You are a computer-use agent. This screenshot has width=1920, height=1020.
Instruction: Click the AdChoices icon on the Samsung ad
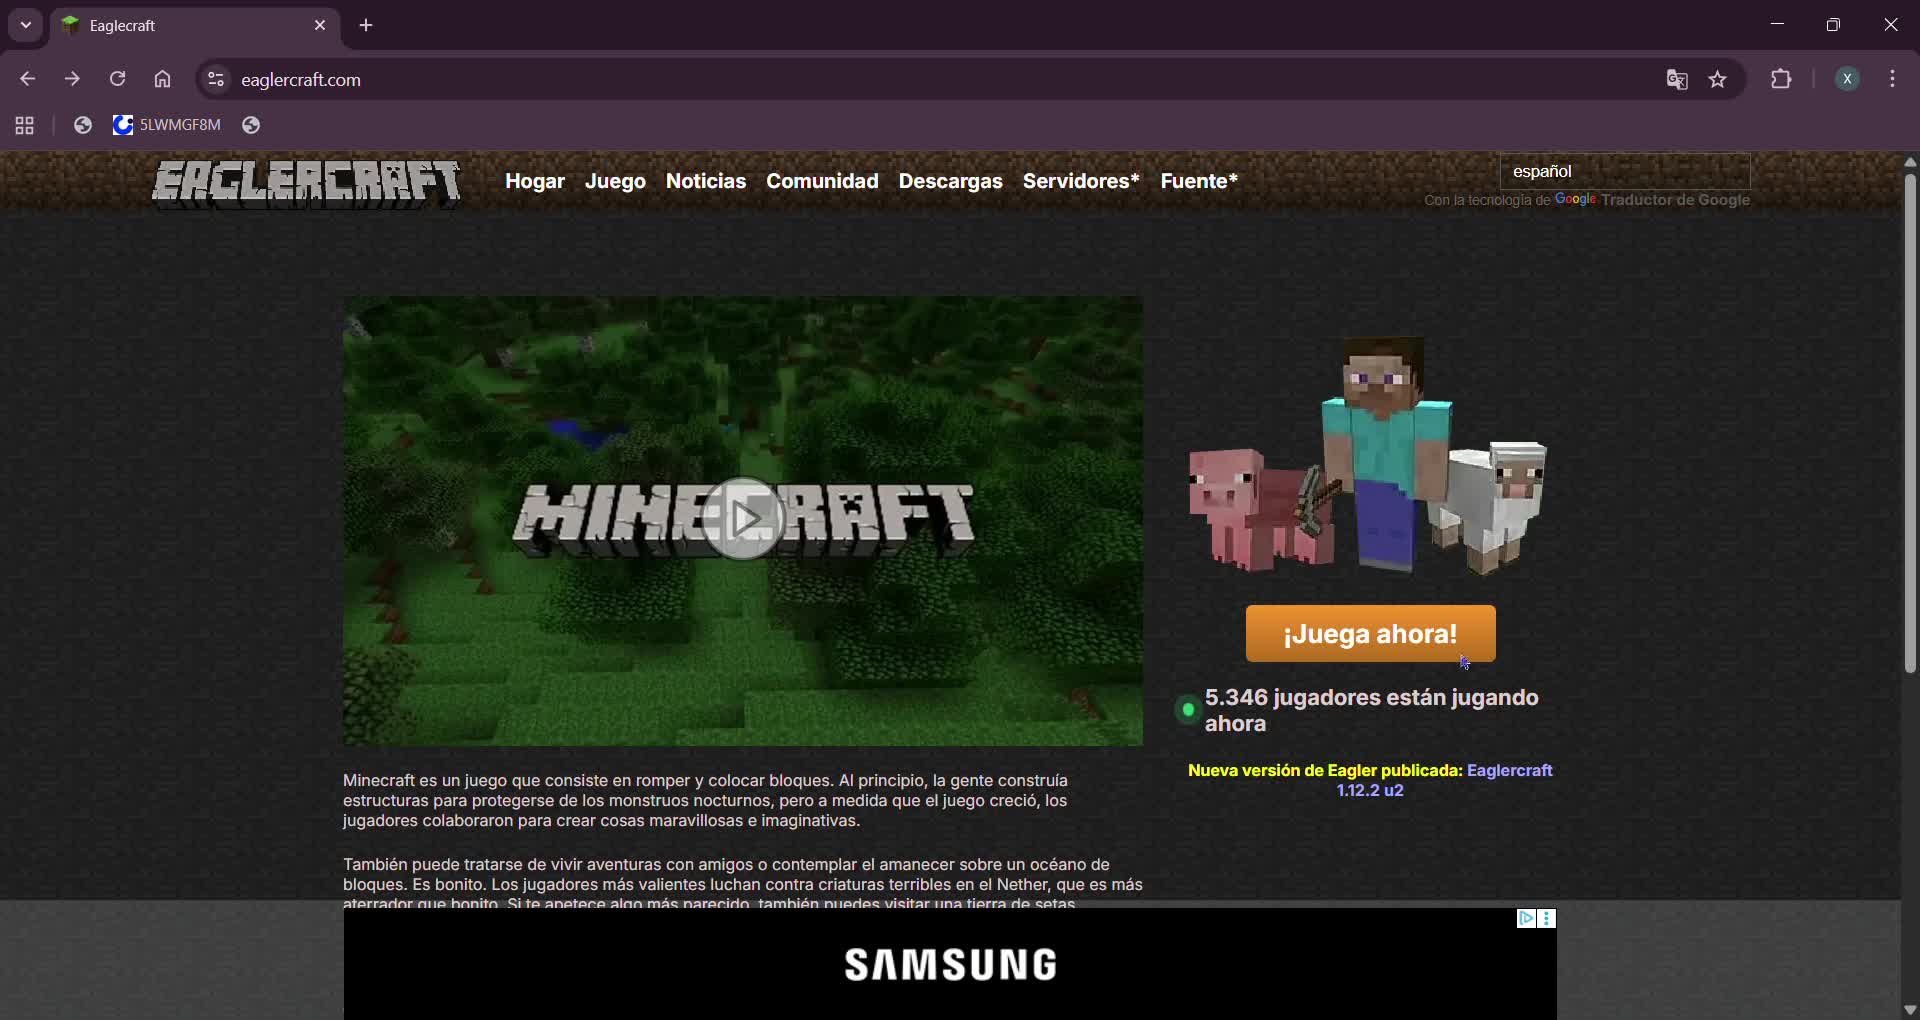(x=1527, y=918)
